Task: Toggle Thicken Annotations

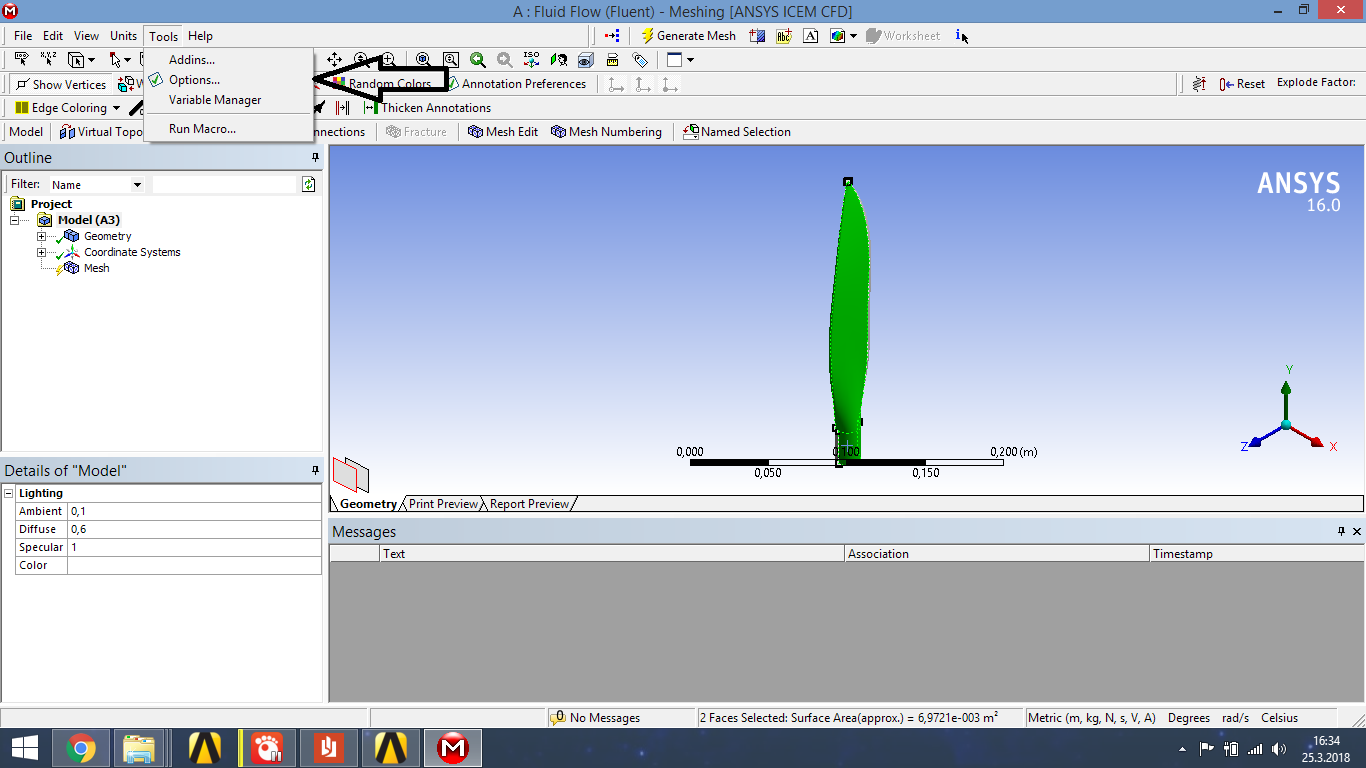Action: [x=428, y=108]
